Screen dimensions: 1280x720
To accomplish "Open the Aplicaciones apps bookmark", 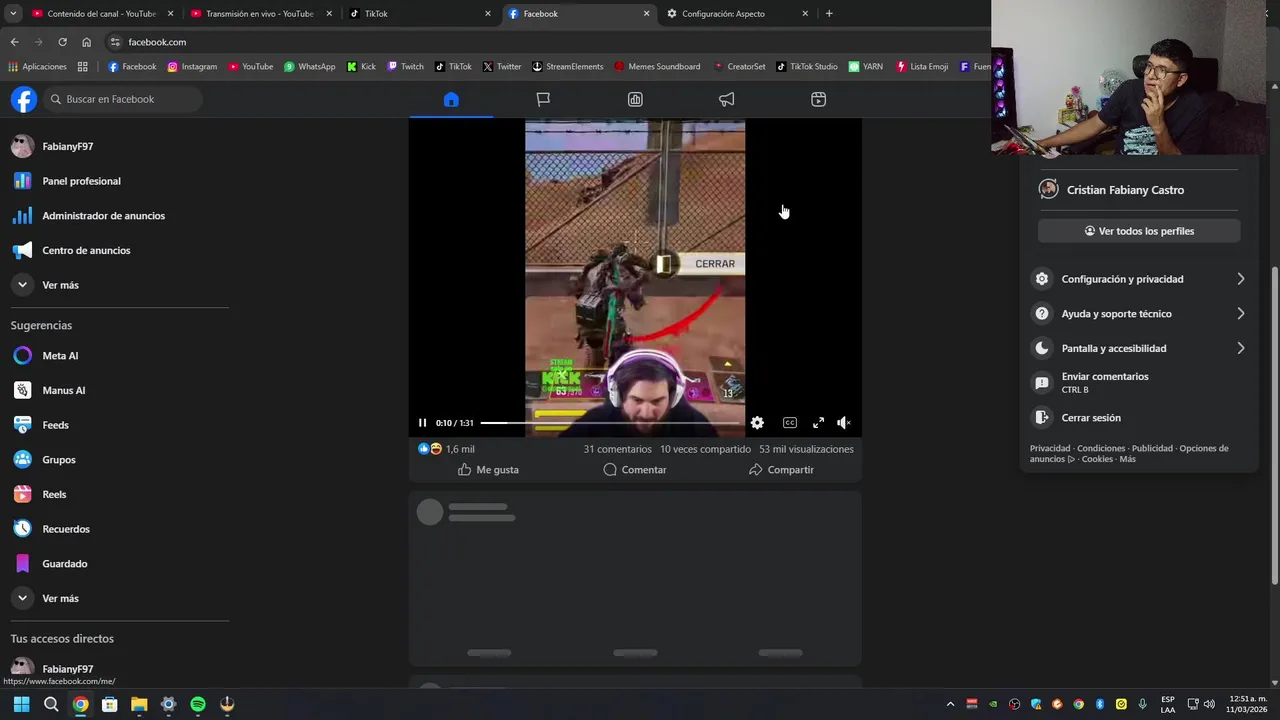I will pyautogui.click(x=37, y=67).
